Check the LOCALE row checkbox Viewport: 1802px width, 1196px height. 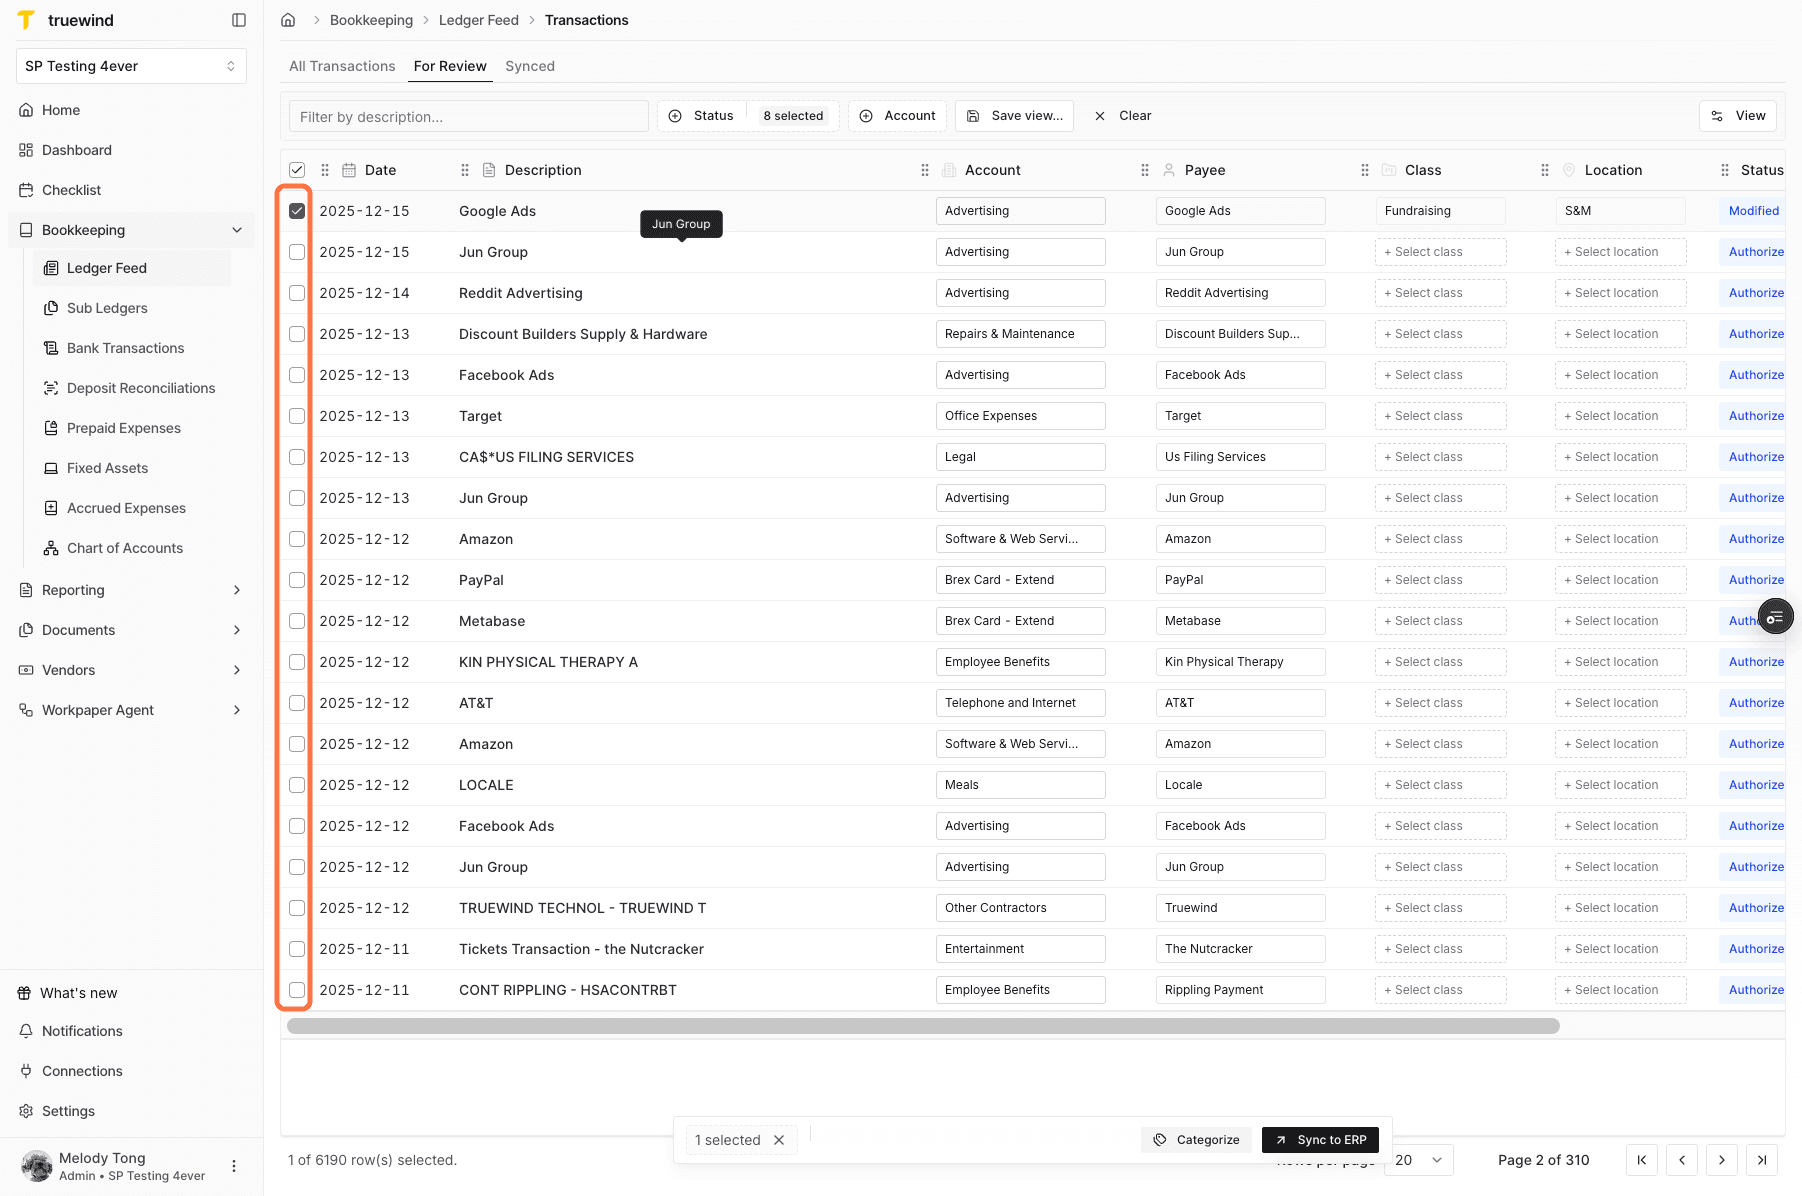click(x=297, y=785)
